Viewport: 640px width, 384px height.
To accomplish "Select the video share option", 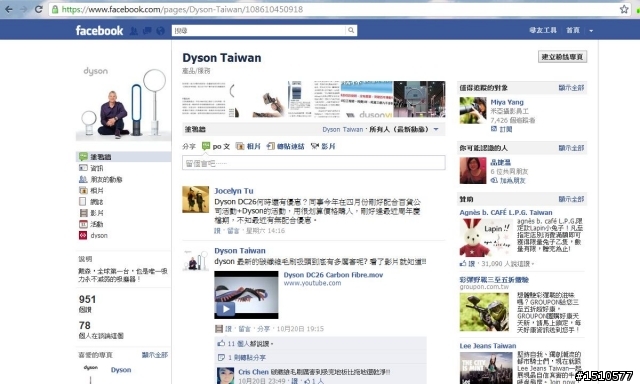I will [323, 146].
